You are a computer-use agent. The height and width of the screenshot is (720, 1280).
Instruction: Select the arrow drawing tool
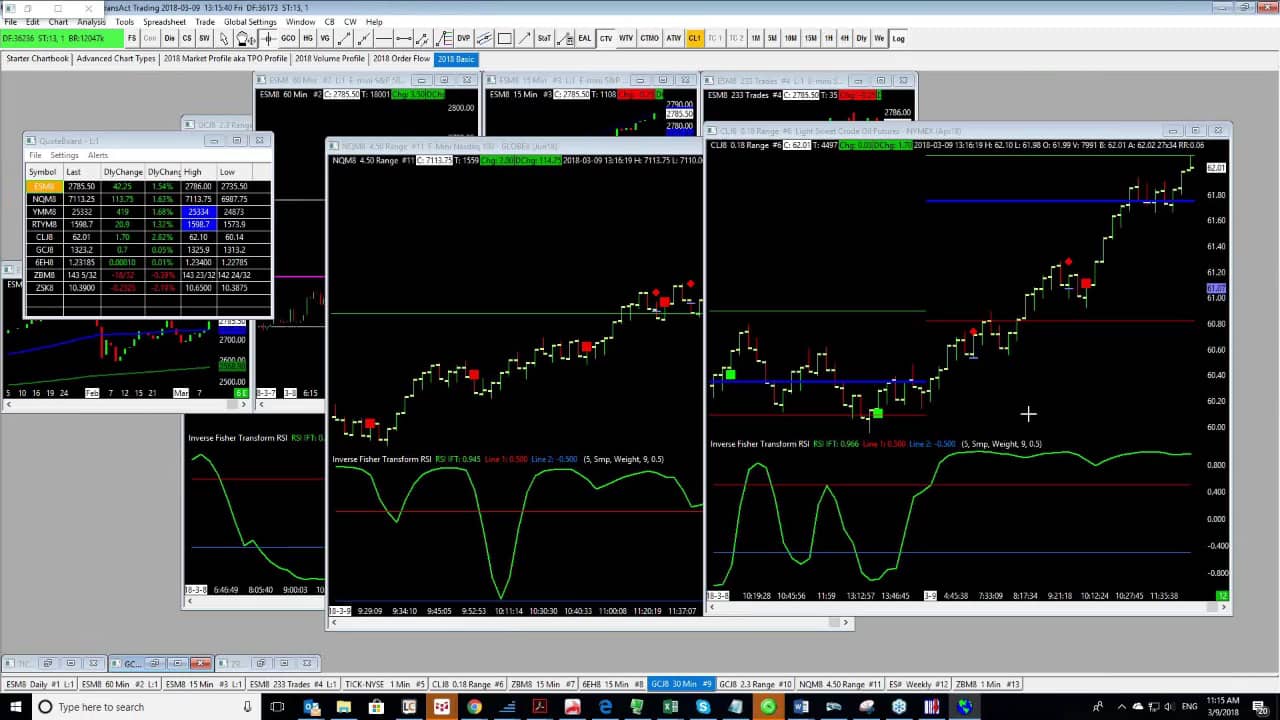point(524,38)
